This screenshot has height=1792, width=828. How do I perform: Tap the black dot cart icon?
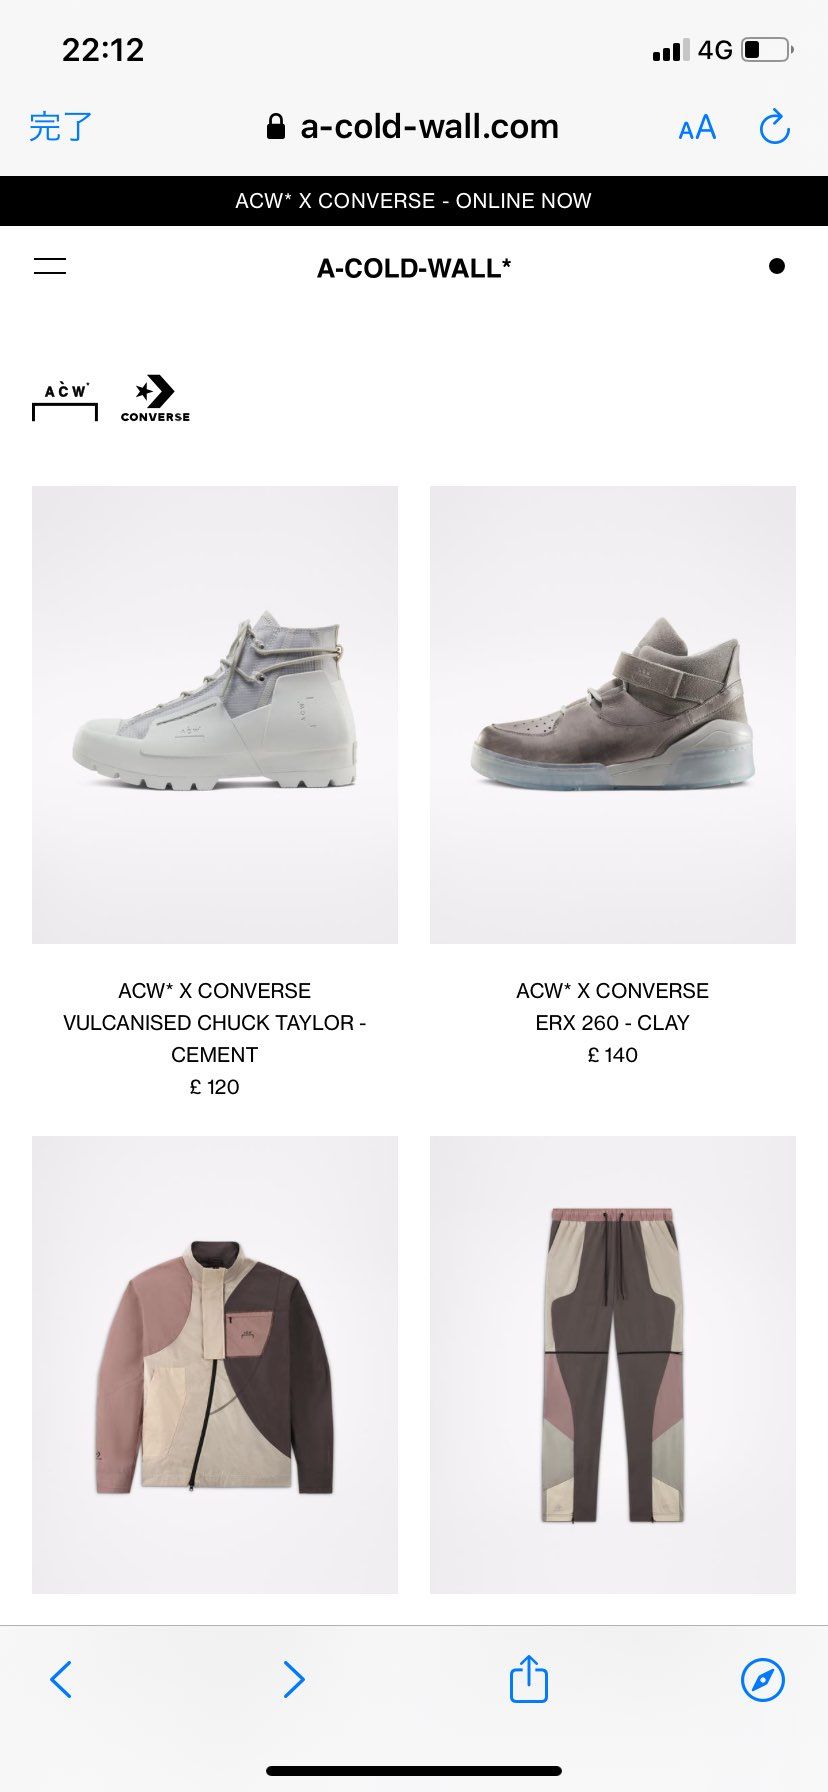pyautogui.click(x=777, y=266)
